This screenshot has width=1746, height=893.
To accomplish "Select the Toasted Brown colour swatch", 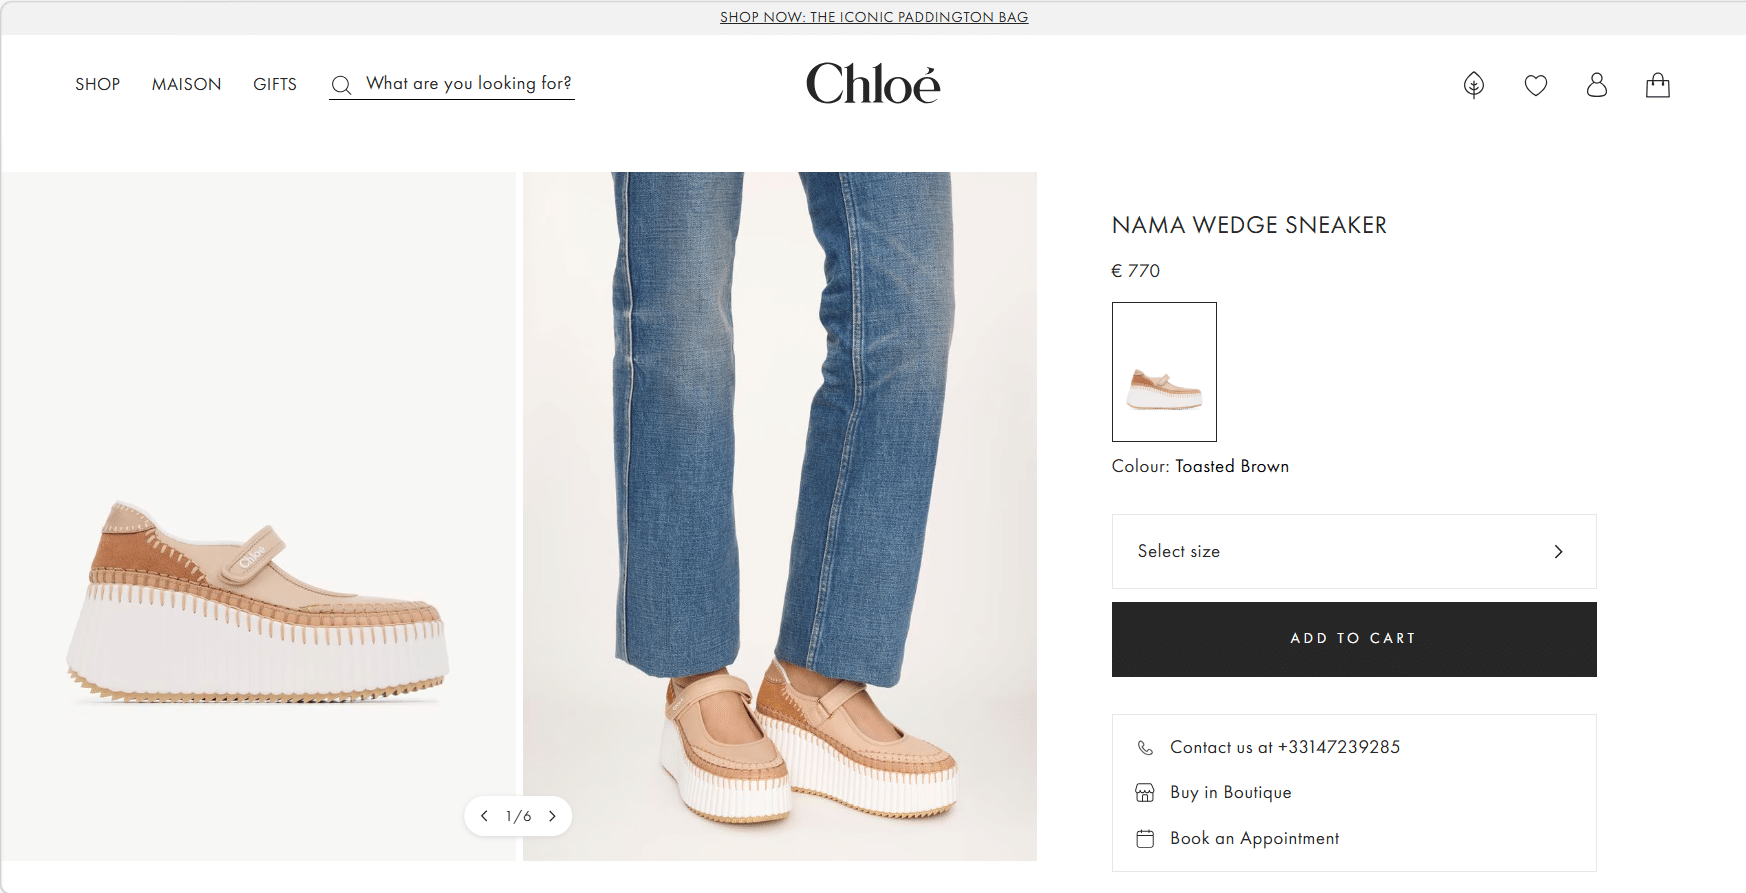I will [1164, 372].
